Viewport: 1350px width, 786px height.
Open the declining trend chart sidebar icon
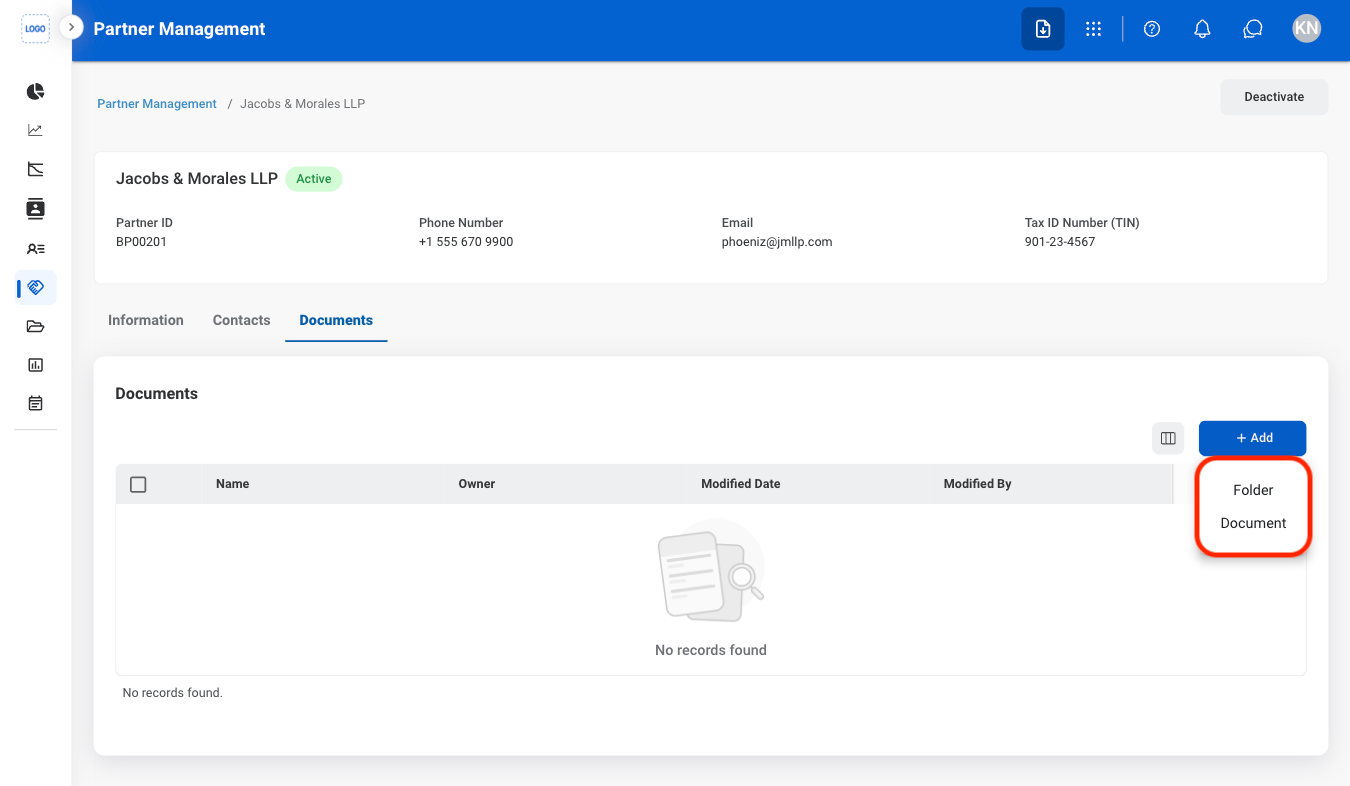click(36, 169)
